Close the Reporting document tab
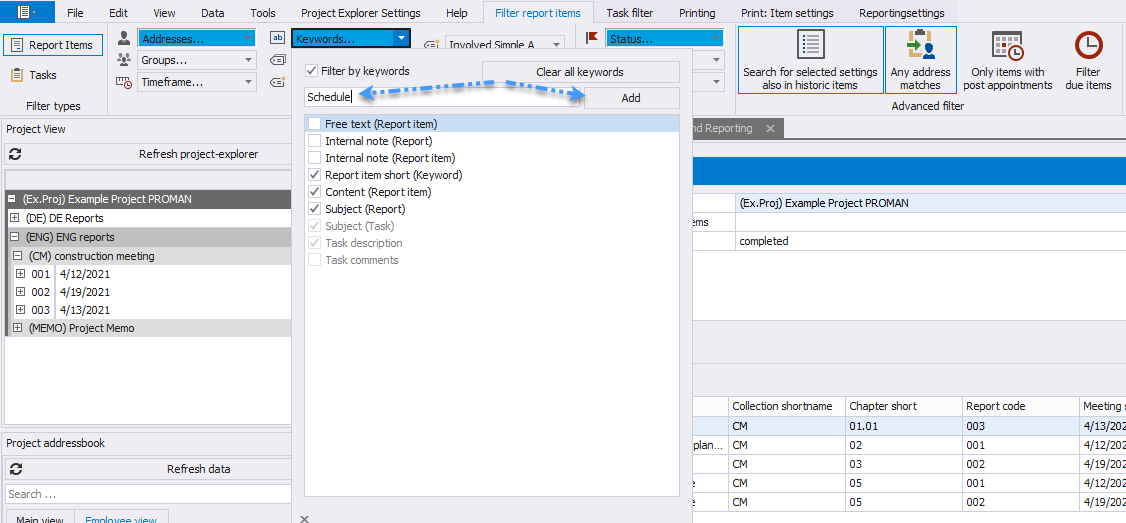The image size is (1126, 523). pos(770,128)
